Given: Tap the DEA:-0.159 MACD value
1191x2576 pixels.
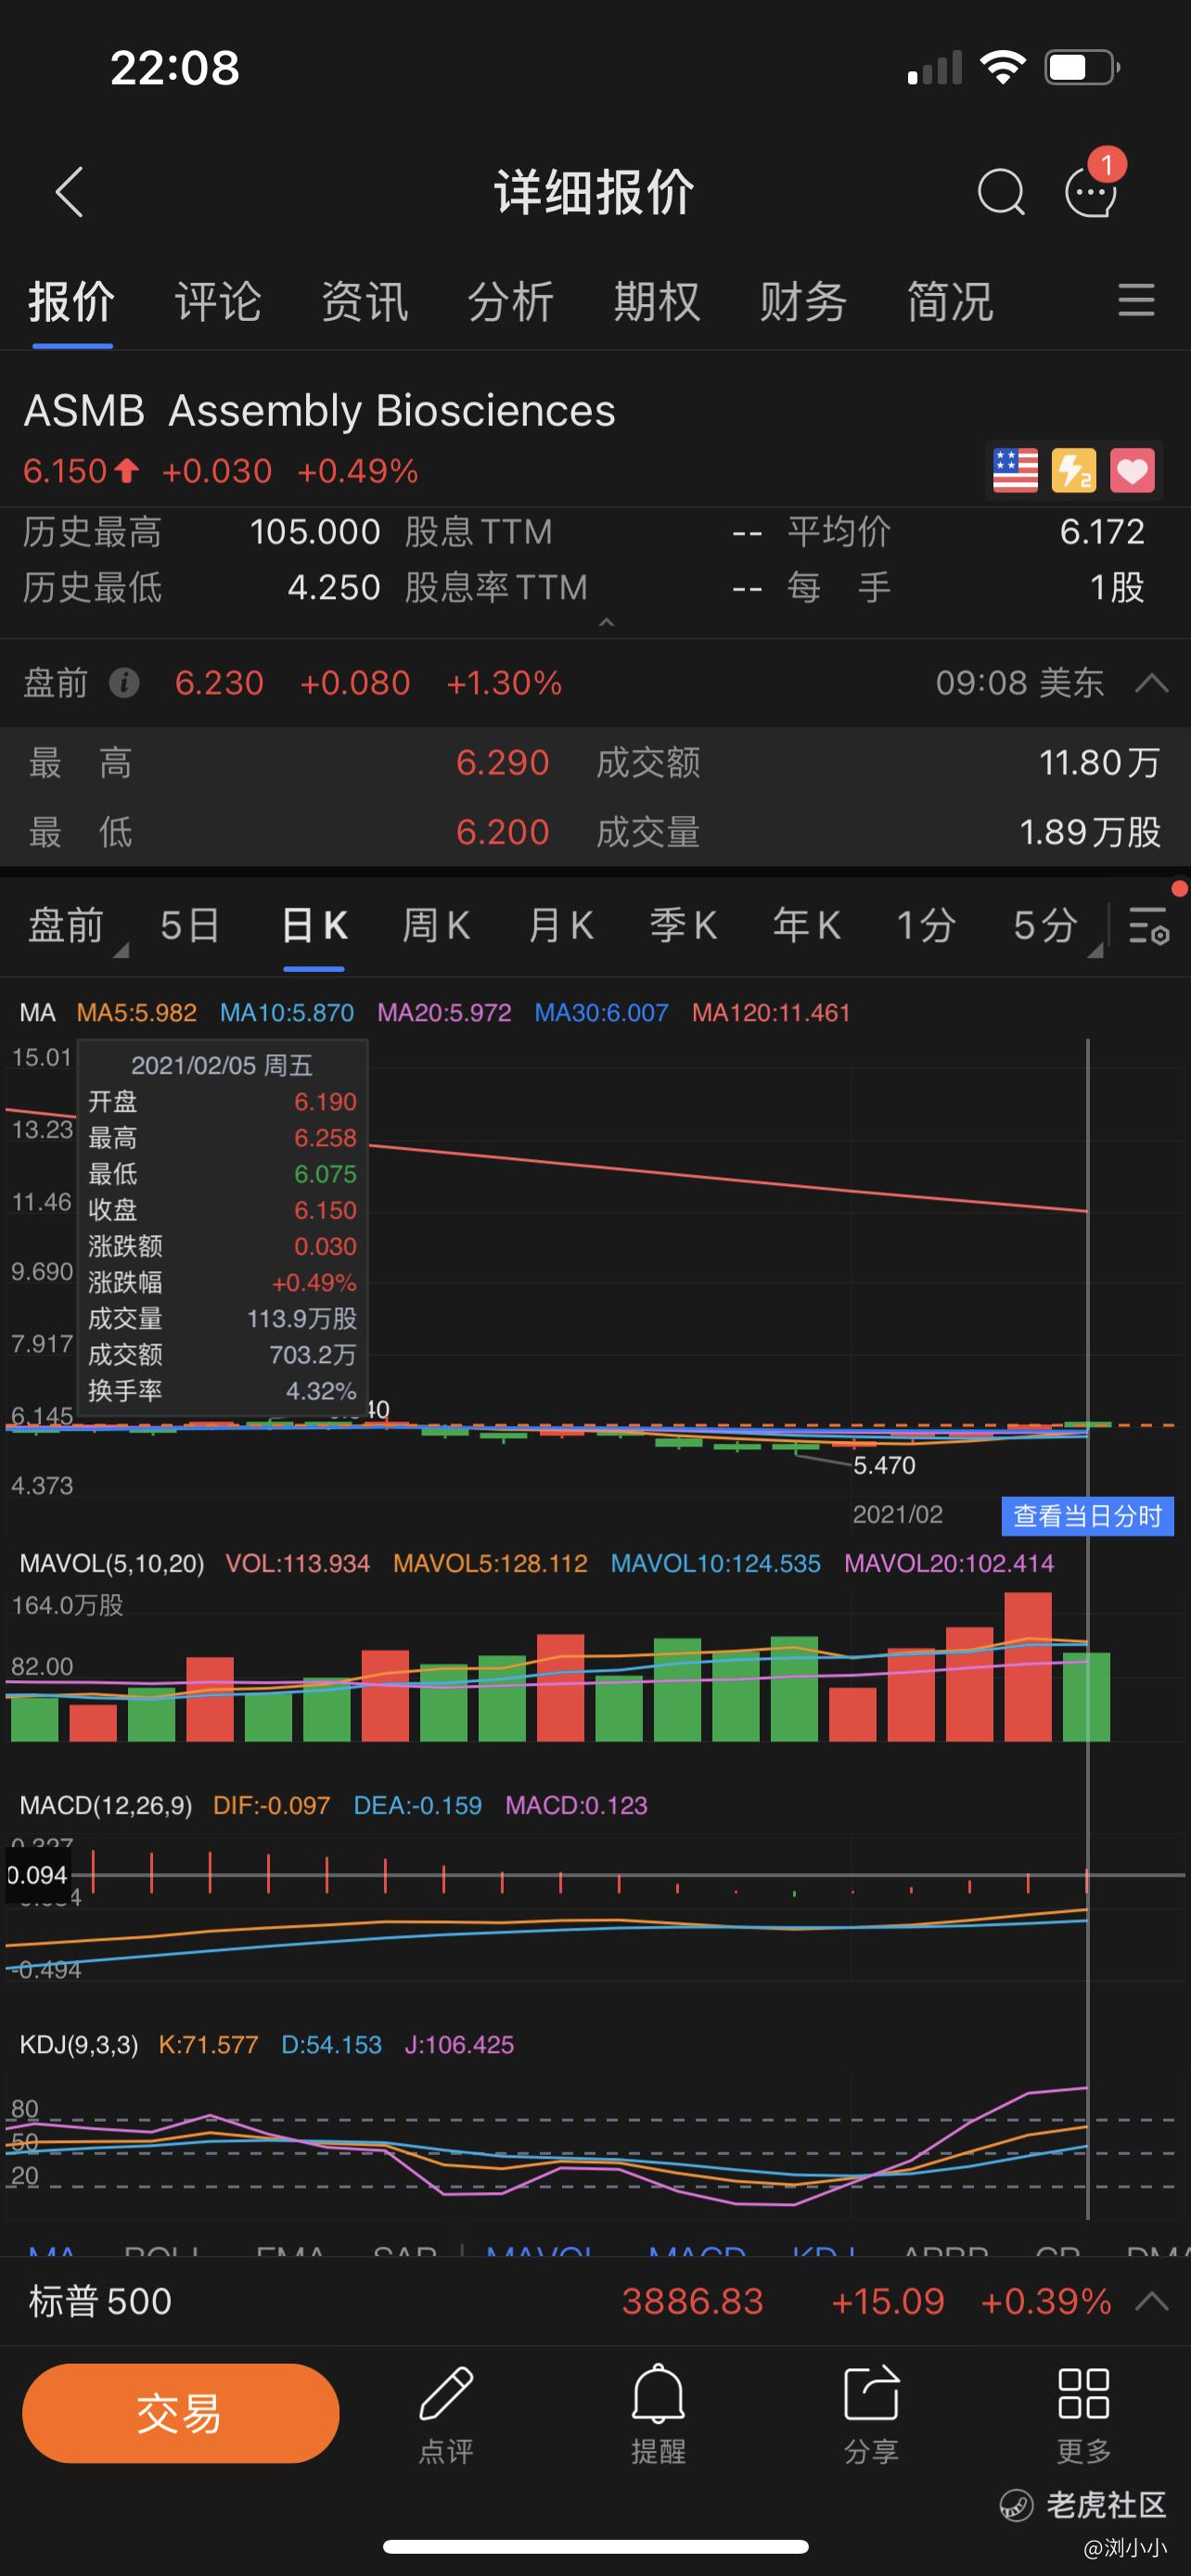Looking at the screenshot, I should tap(418, 1805).
